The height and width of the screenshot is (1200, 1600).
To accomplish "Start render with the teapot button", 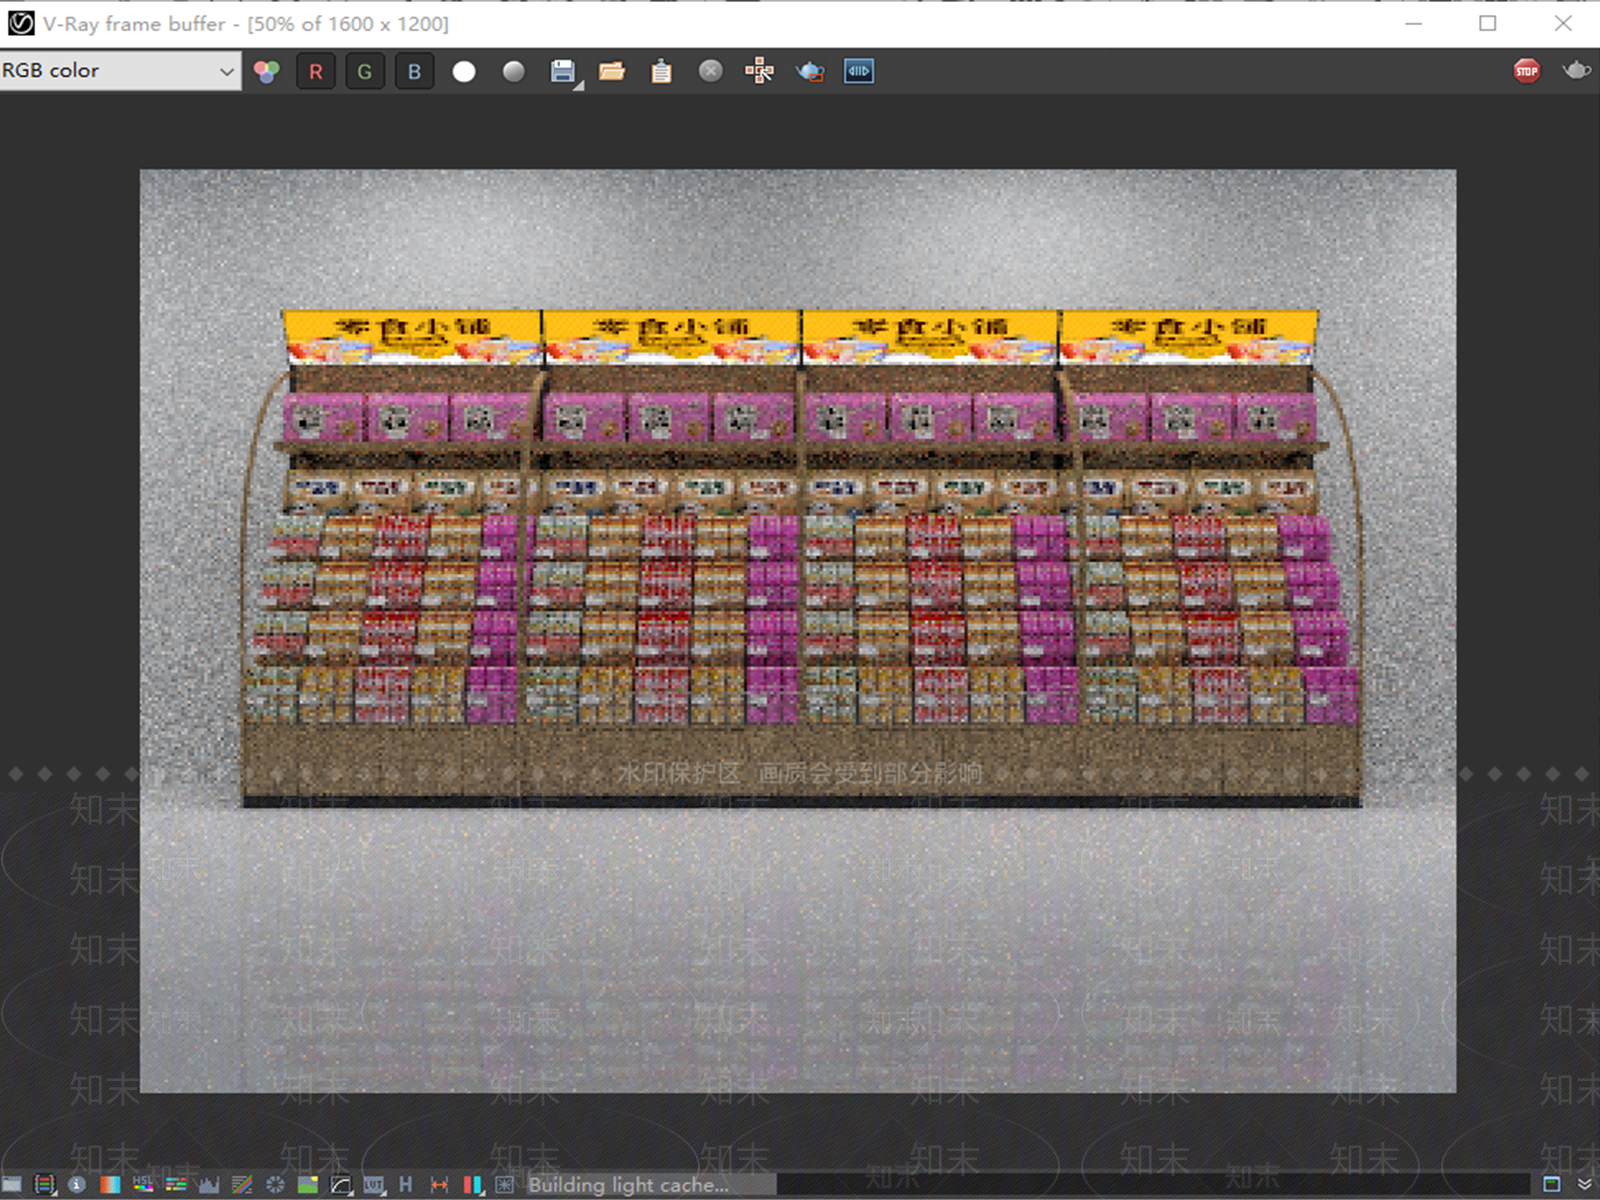I will tap(1577, 70).
